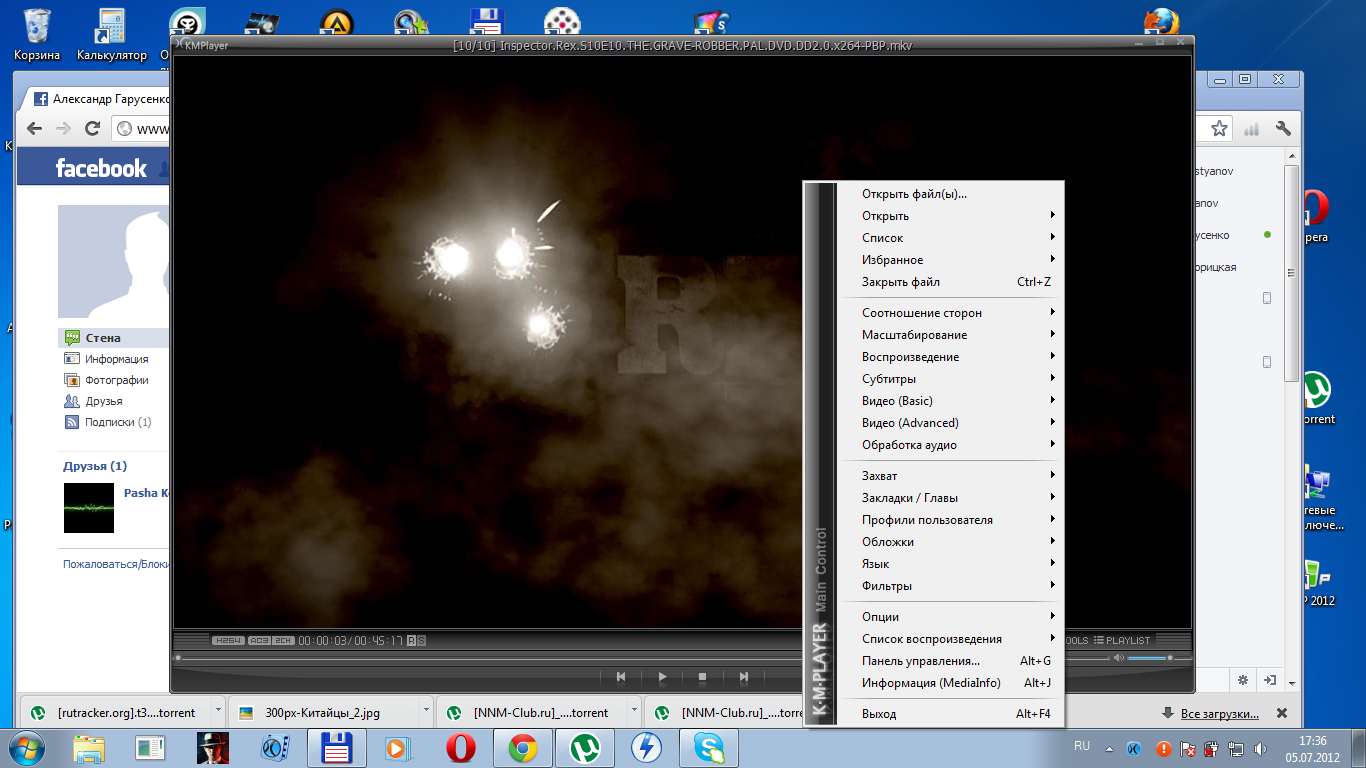Click 'Друзья (1)' heading link
The height and width of the screenshot is (768, 1366).
95,466
